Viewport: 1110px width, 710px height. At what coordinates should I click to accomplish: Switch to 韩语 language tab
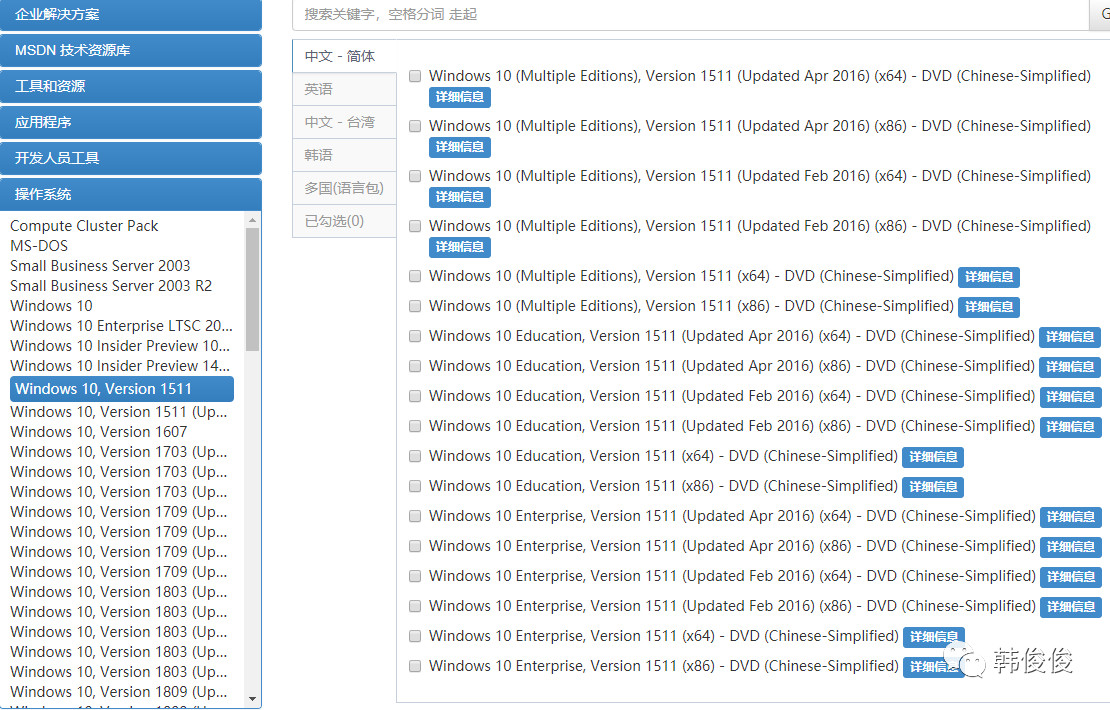coord(344,155)
